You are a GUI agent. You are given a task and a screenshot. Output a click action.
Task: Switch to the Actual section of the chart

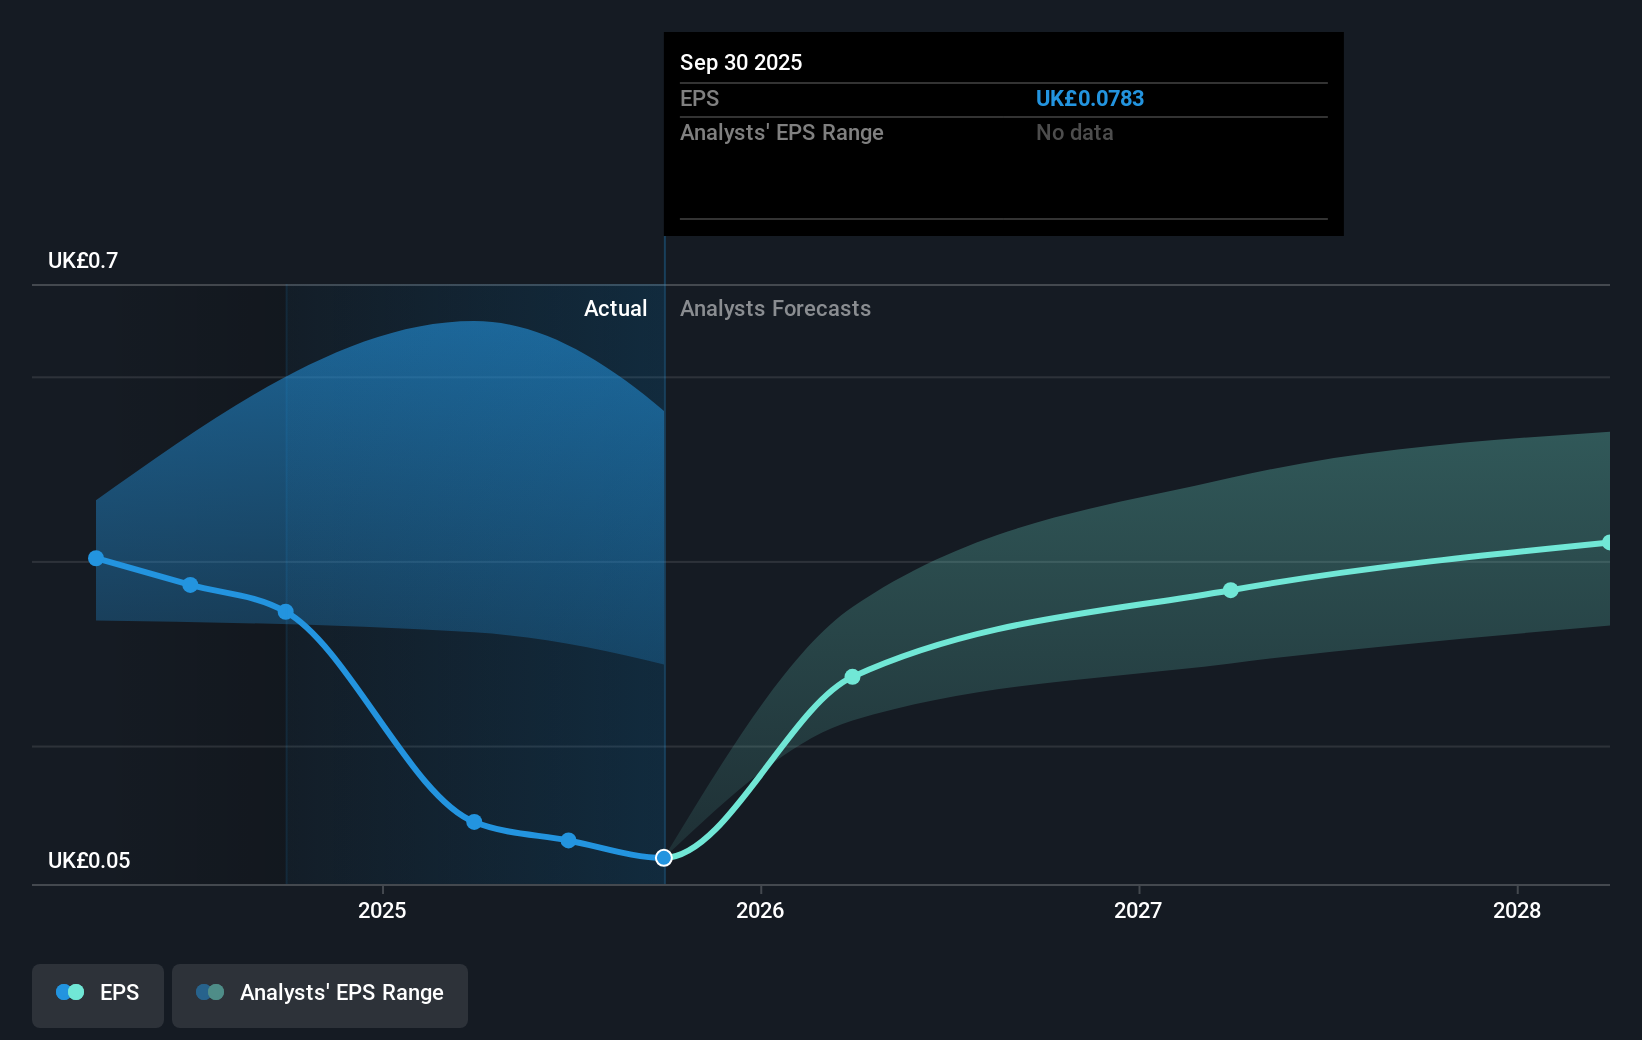click(x=615, y=308)
